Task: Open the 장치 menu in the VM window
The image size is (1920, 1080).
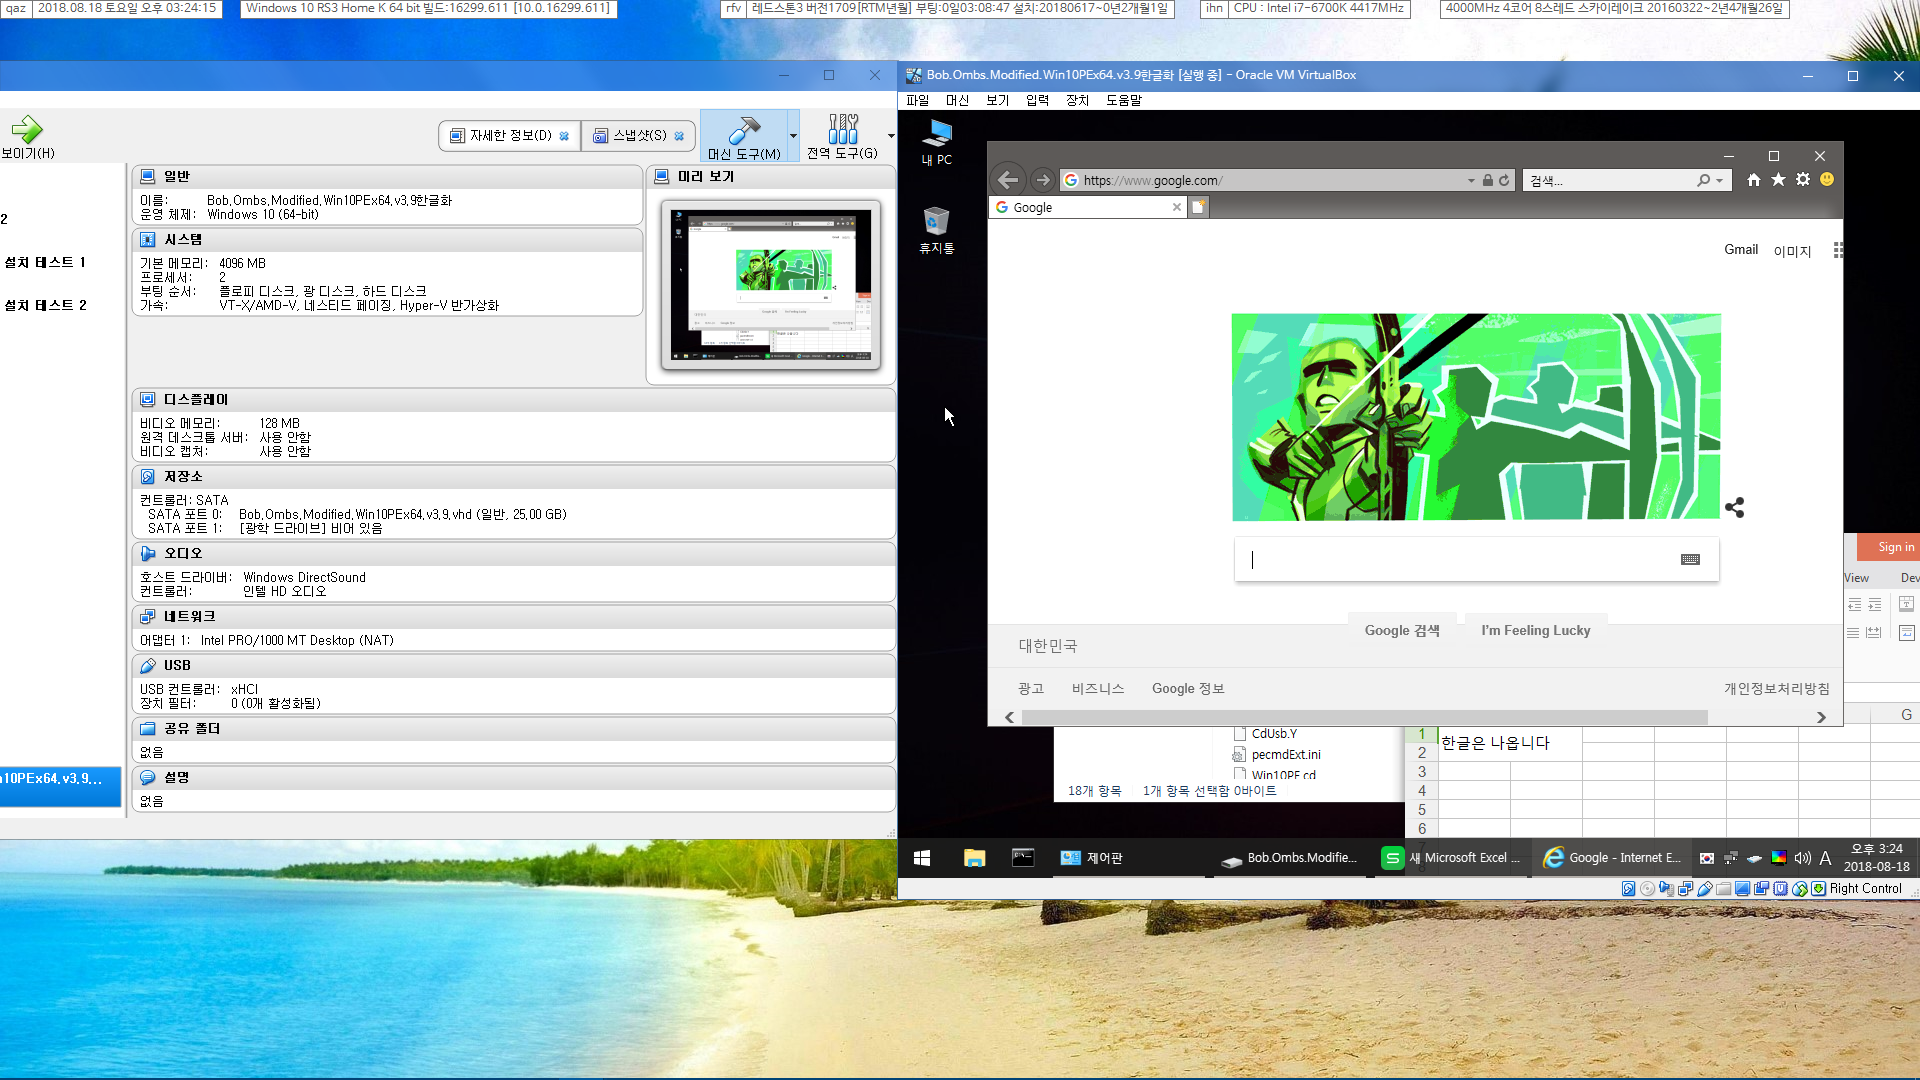Action: point(1077,100)
